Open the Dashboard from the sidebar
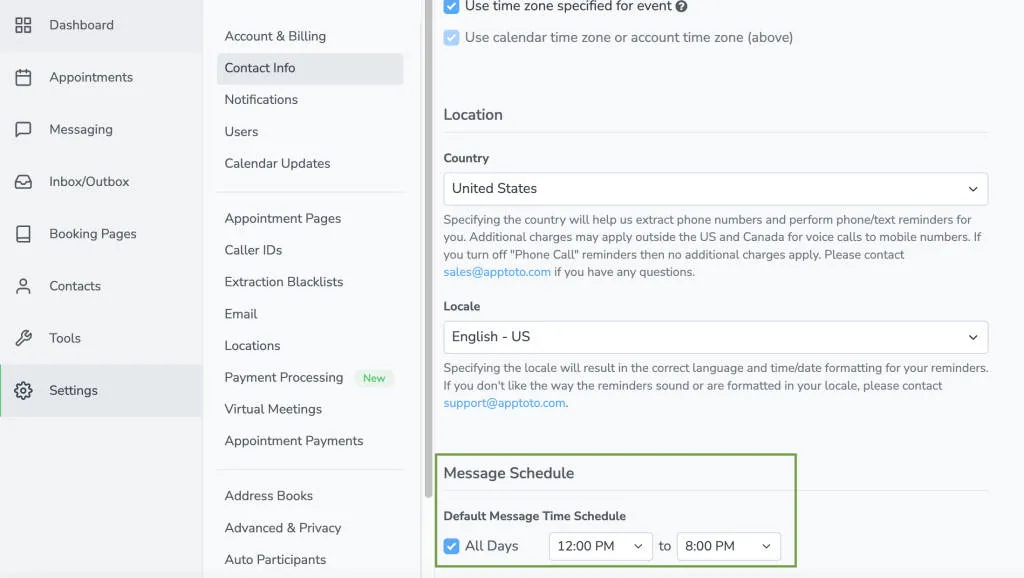 [x=27, y=24]
